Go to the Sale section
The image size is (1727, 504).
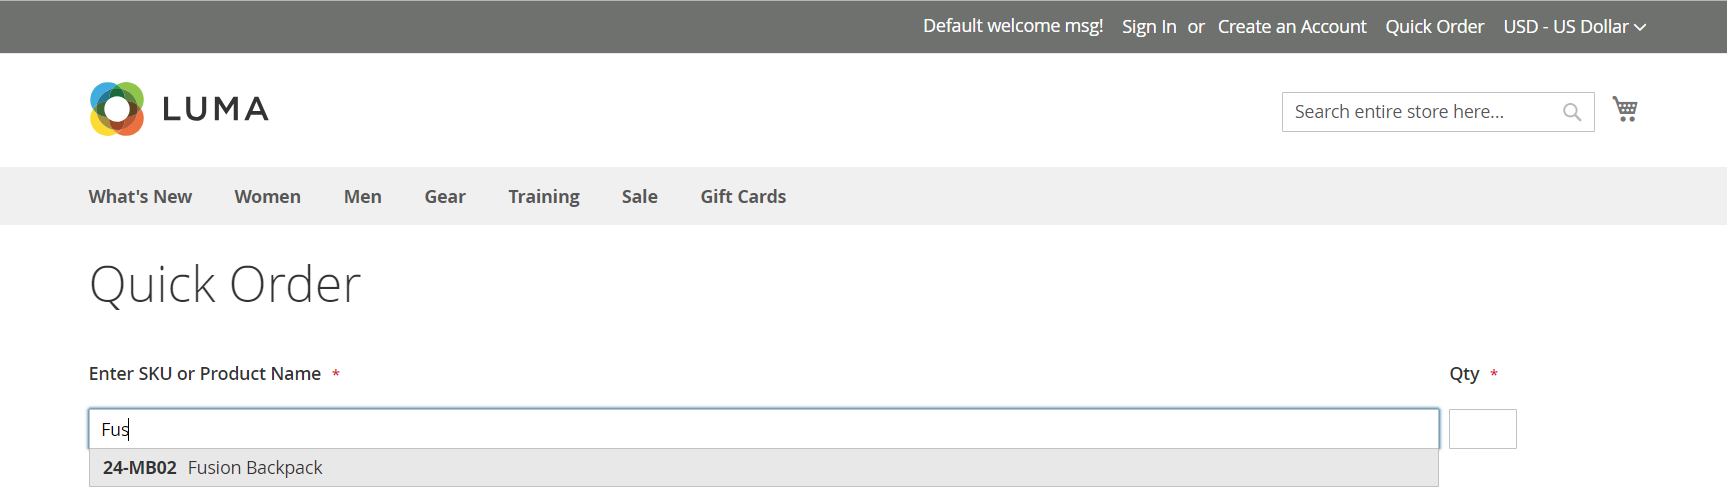coord(640,197)
